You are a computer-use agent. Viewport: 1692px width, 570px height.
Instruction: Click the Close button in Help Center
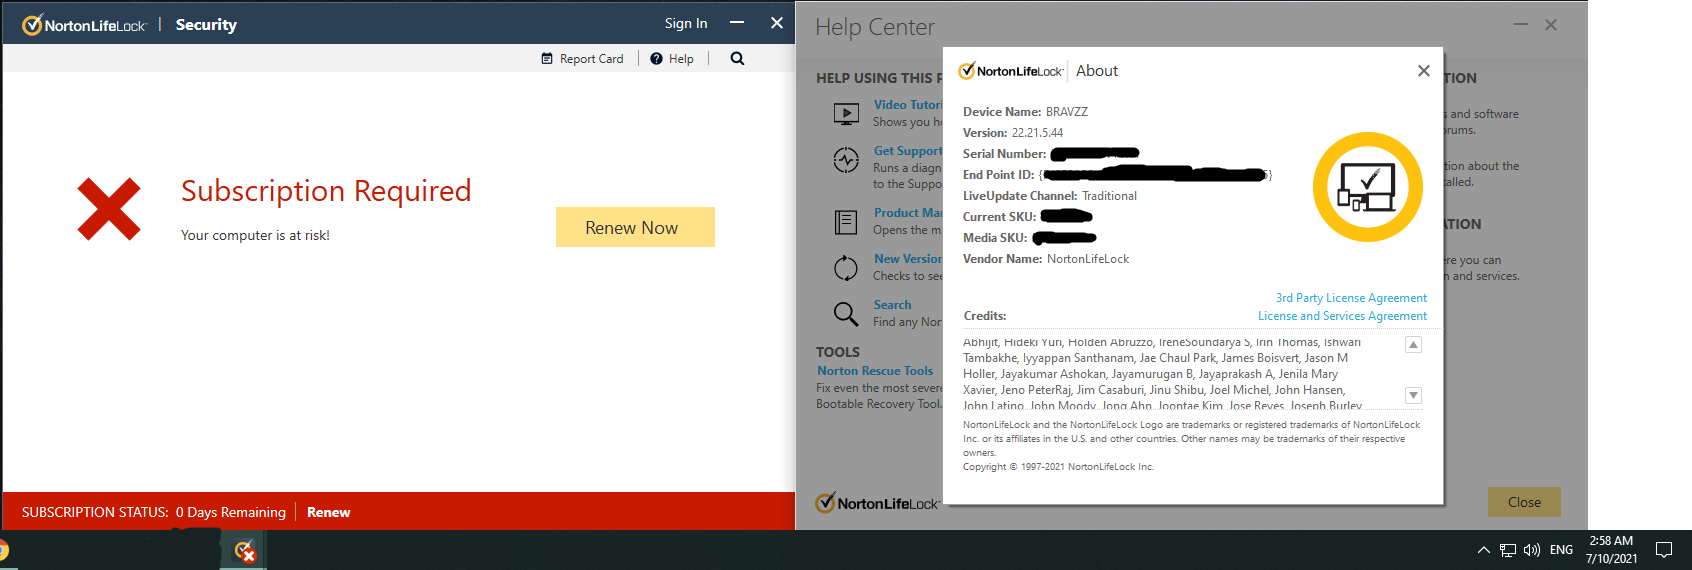1524,502
